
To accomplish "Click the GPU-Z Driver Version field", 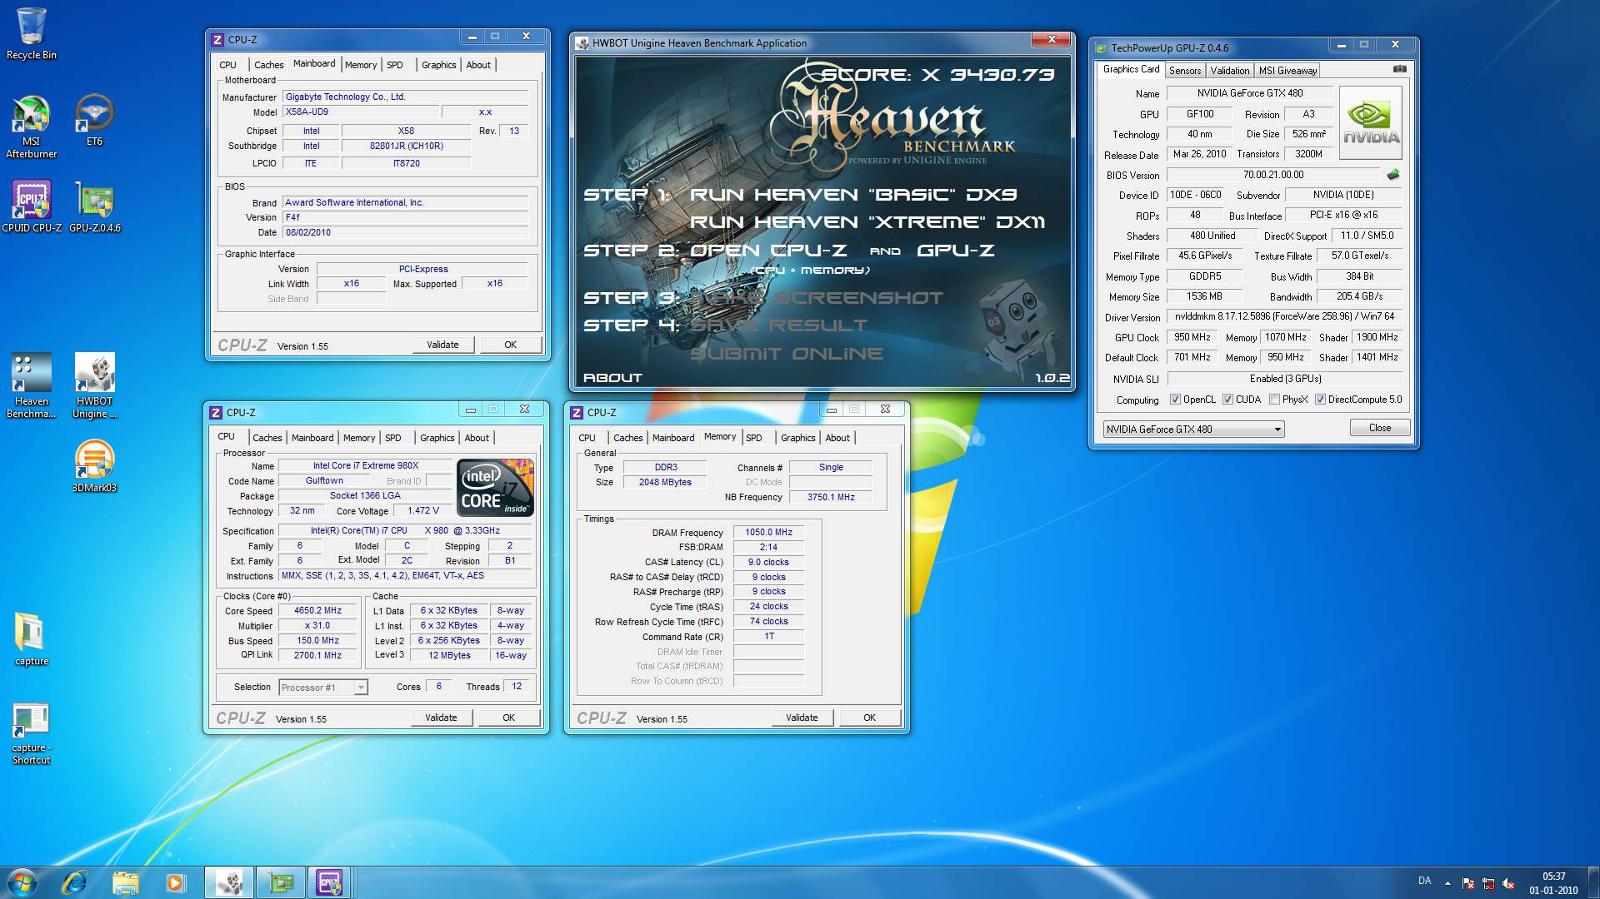I will click(x=1284, y=317).
